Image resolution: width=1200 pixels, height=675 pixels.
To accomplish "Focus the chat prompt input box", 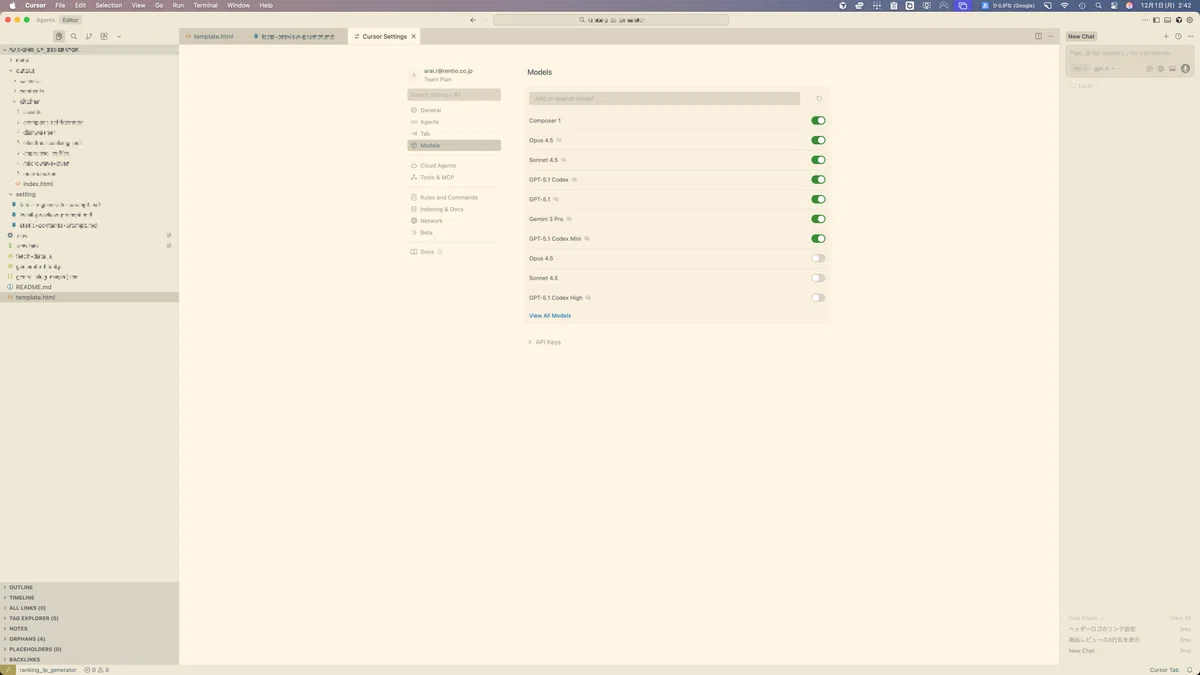I will click(x=1129, y=52).
